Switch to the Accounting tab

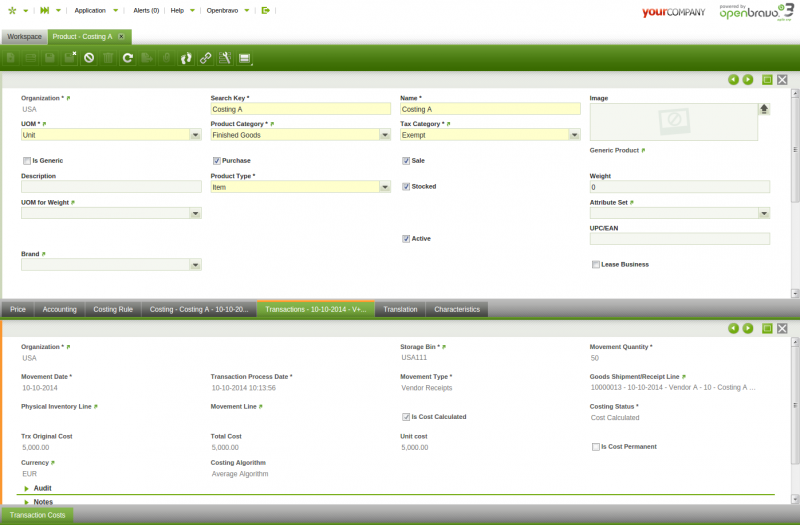pyautogui.click(x=60, y=309)
